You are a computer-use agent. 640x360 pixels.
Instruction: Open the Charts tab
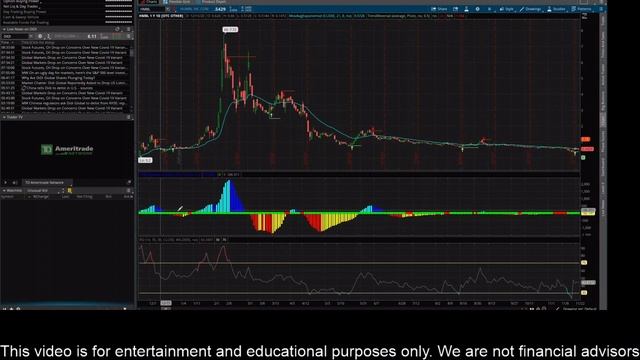pyautogui.click(x=149, y=2)
